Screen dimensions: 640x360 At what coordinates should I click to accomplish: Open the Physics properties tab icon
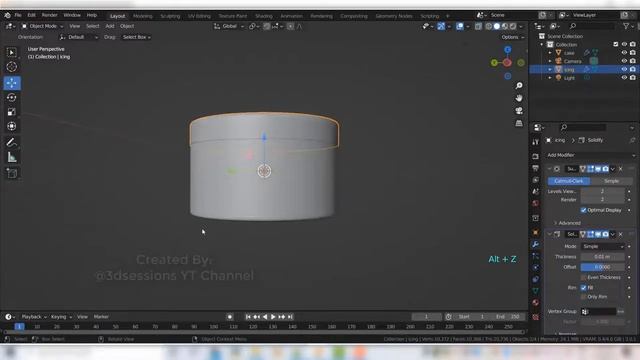coord(535,268)
